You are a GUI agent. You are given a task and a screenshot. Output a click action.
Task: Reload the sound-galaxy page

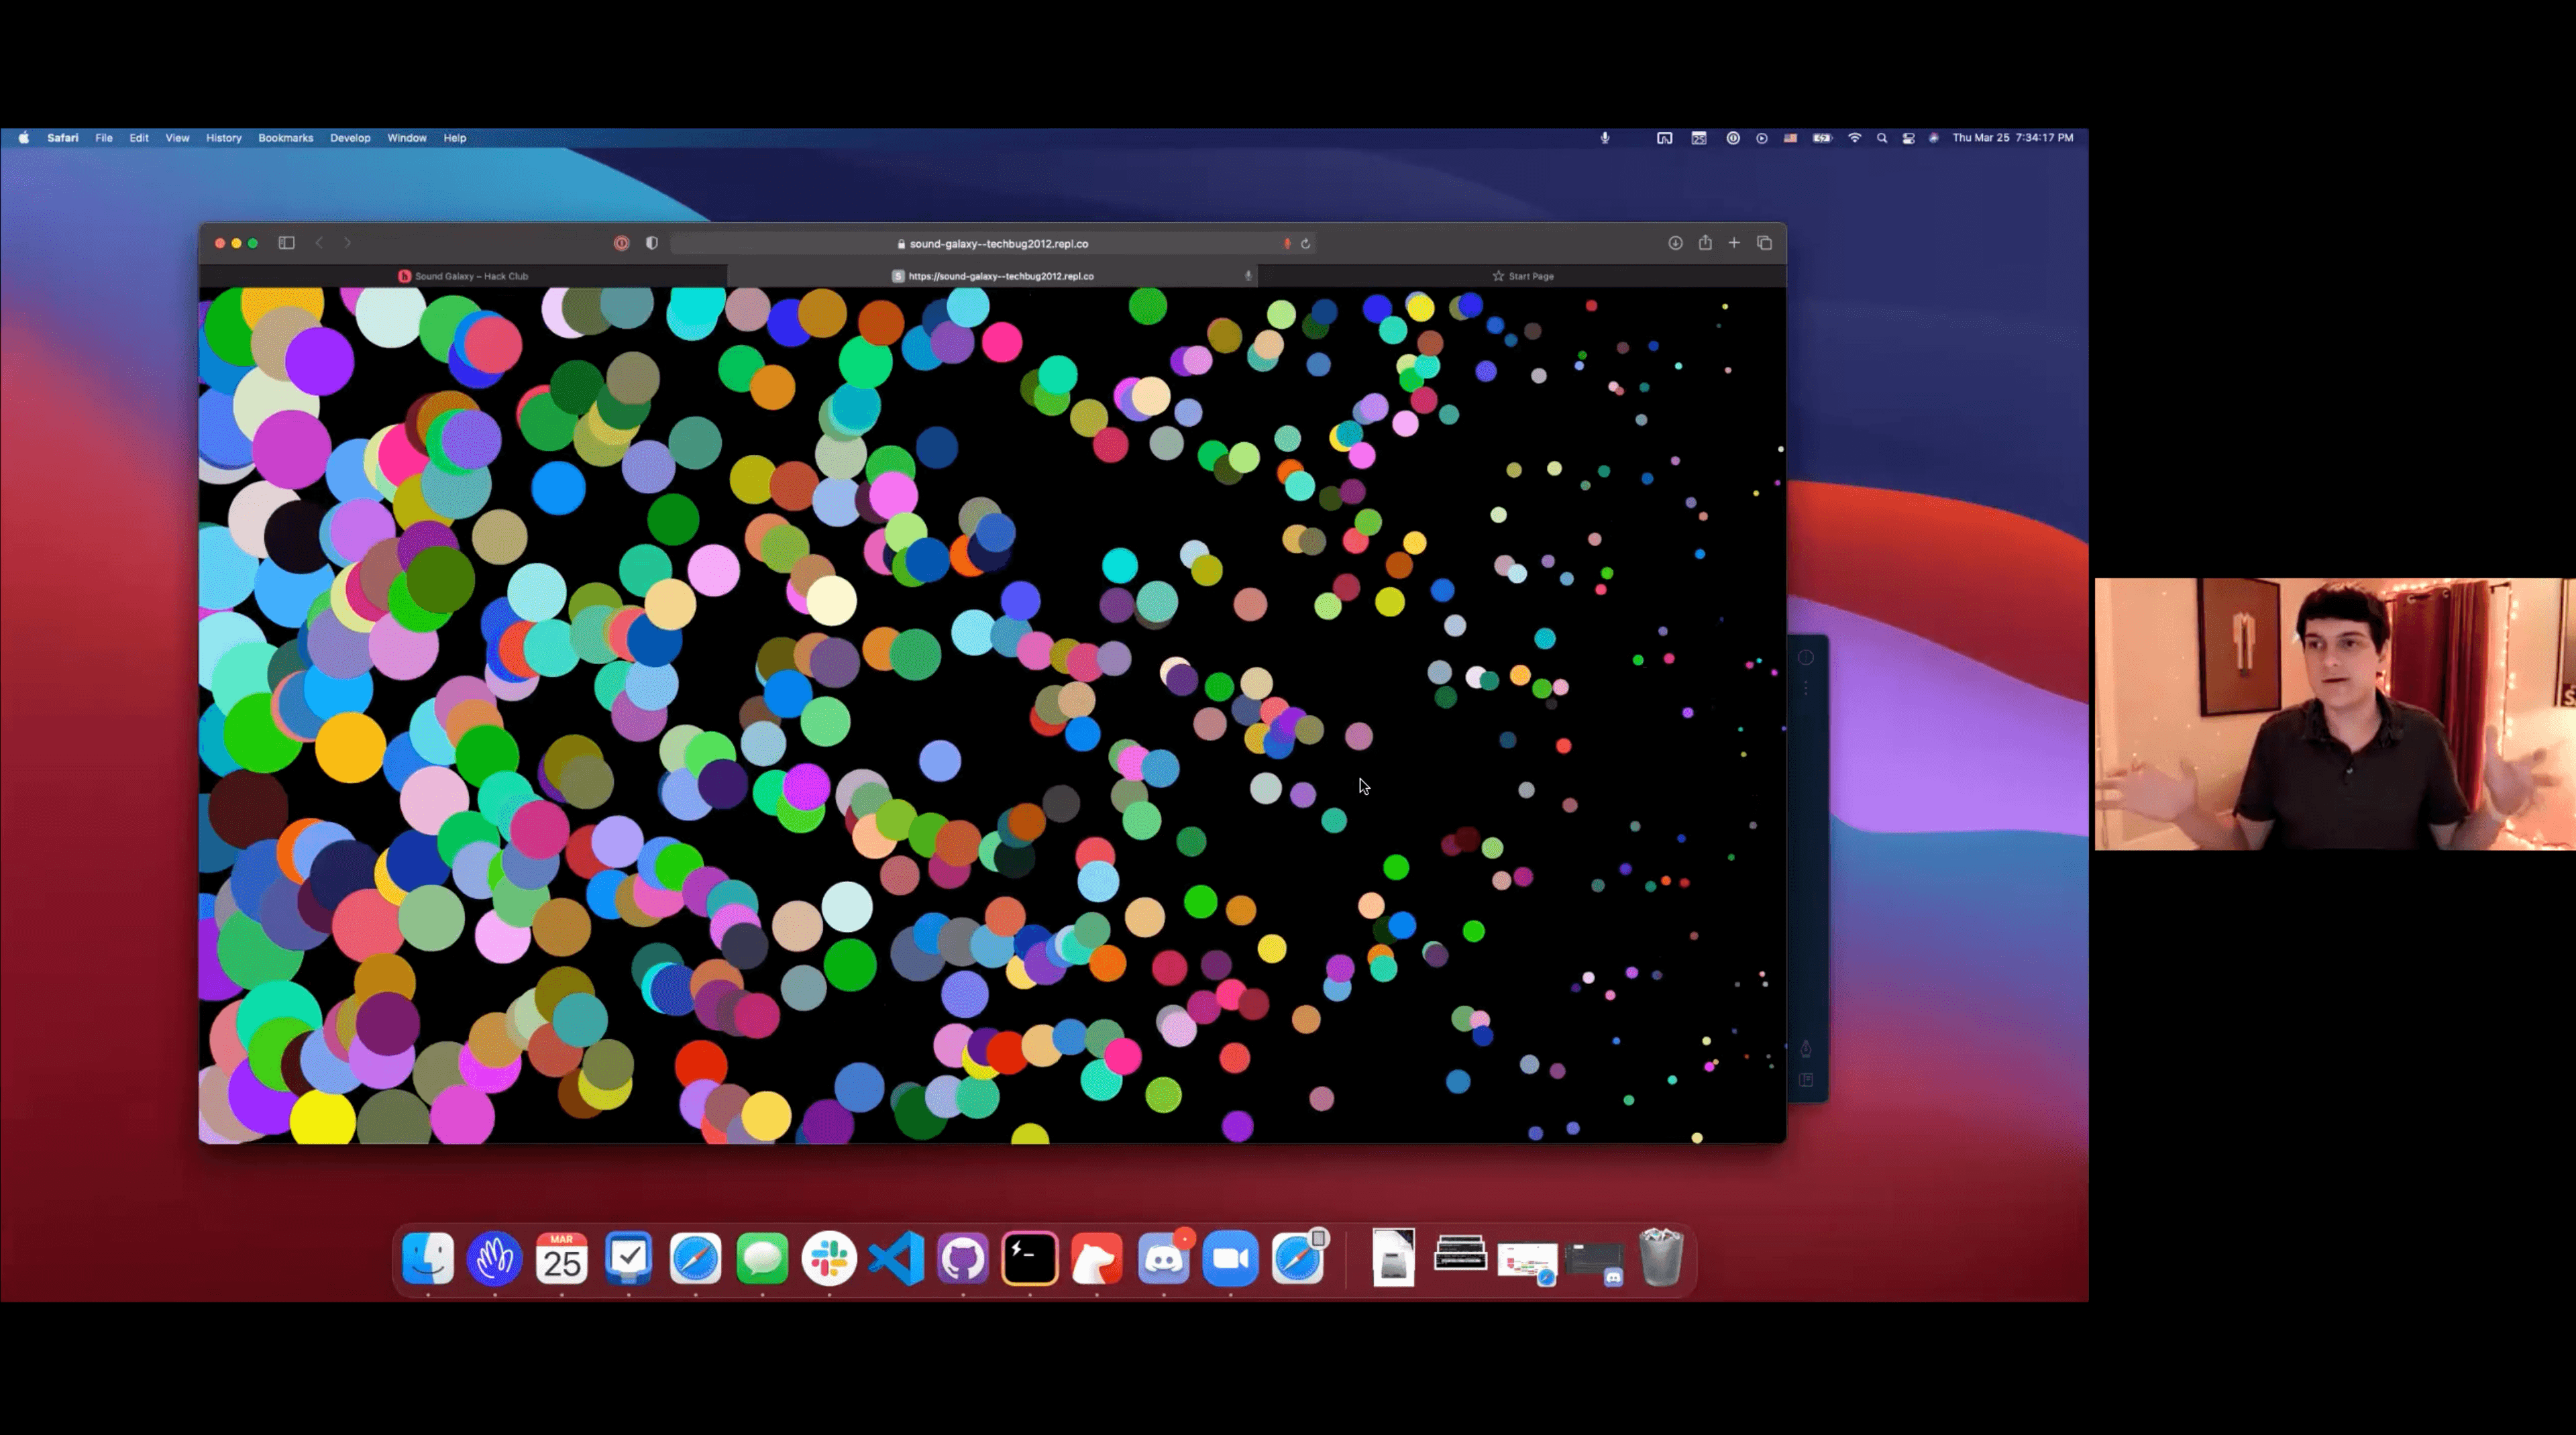pyautogui.click(x=1306, y=243)
